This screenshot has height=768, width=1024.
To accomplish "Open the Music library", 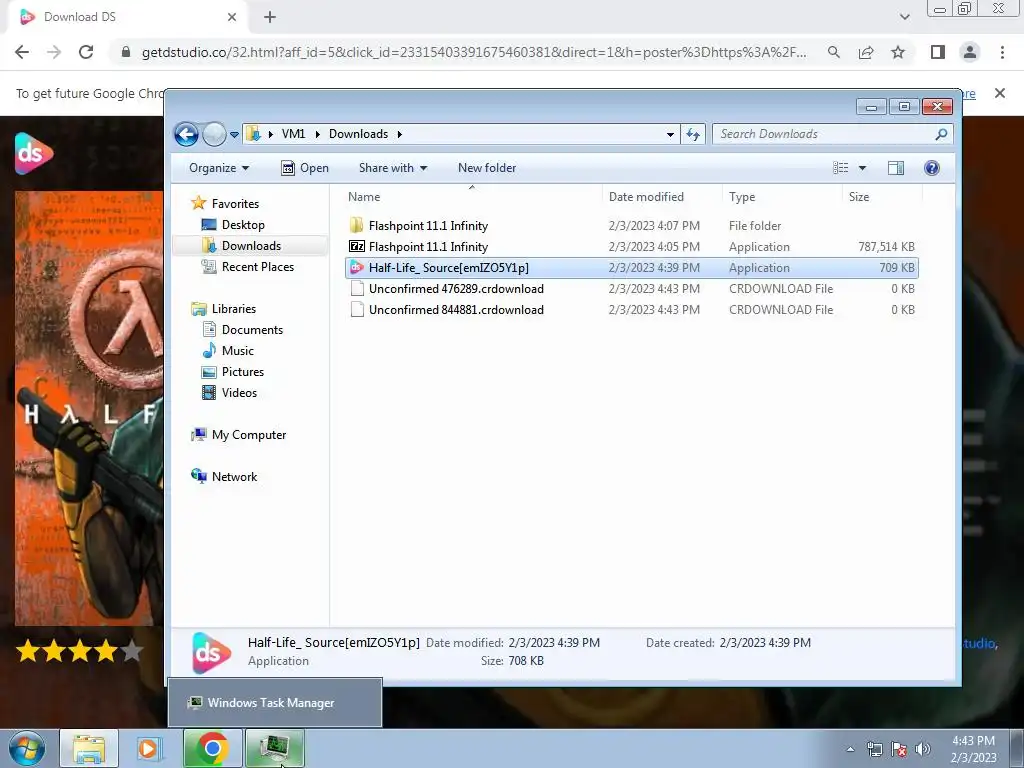I will (238, 351).
